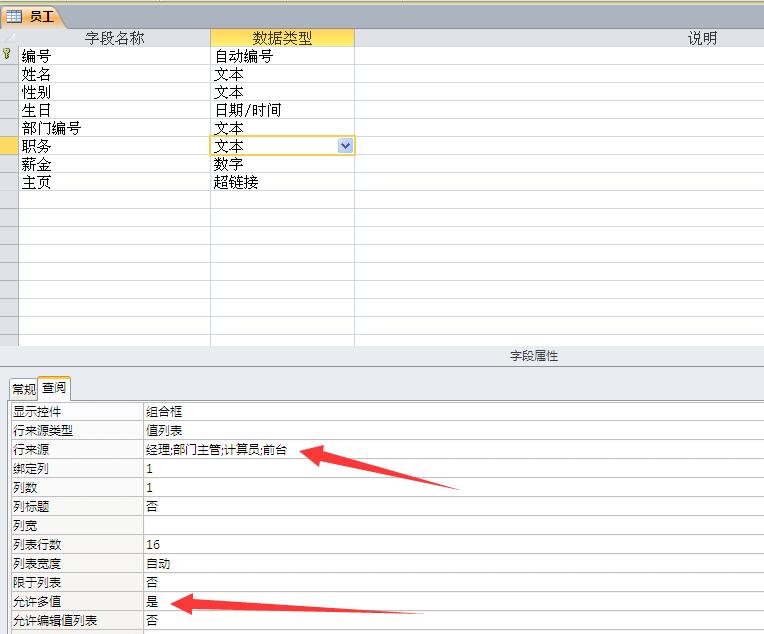Click the empty 列宽 value field
This screenshot has height=634, width=764.
pyautogui.click(x=454, y=526)
